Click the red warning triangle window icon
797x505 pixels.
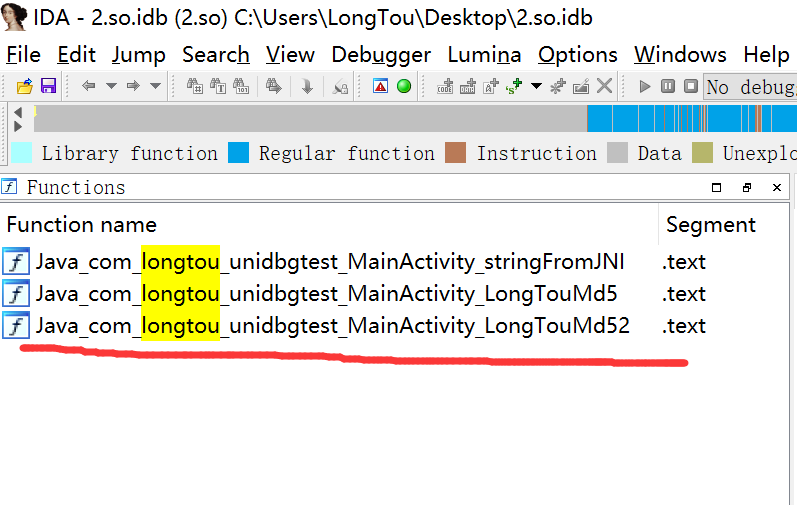[x=380, y=86]
